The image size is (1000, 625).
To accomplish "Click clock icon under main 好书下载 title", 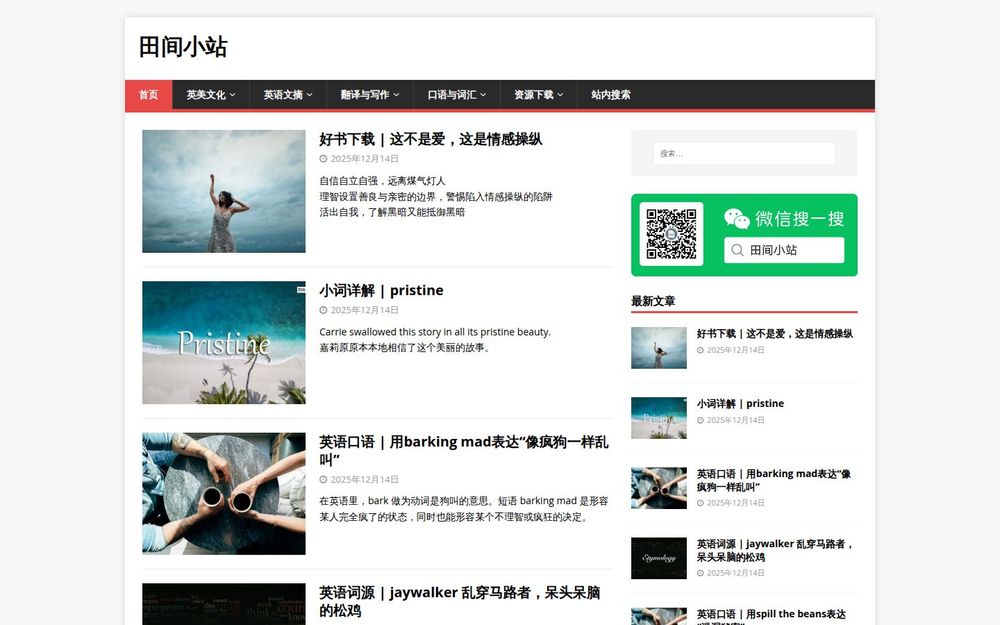I will click(323, 159).
